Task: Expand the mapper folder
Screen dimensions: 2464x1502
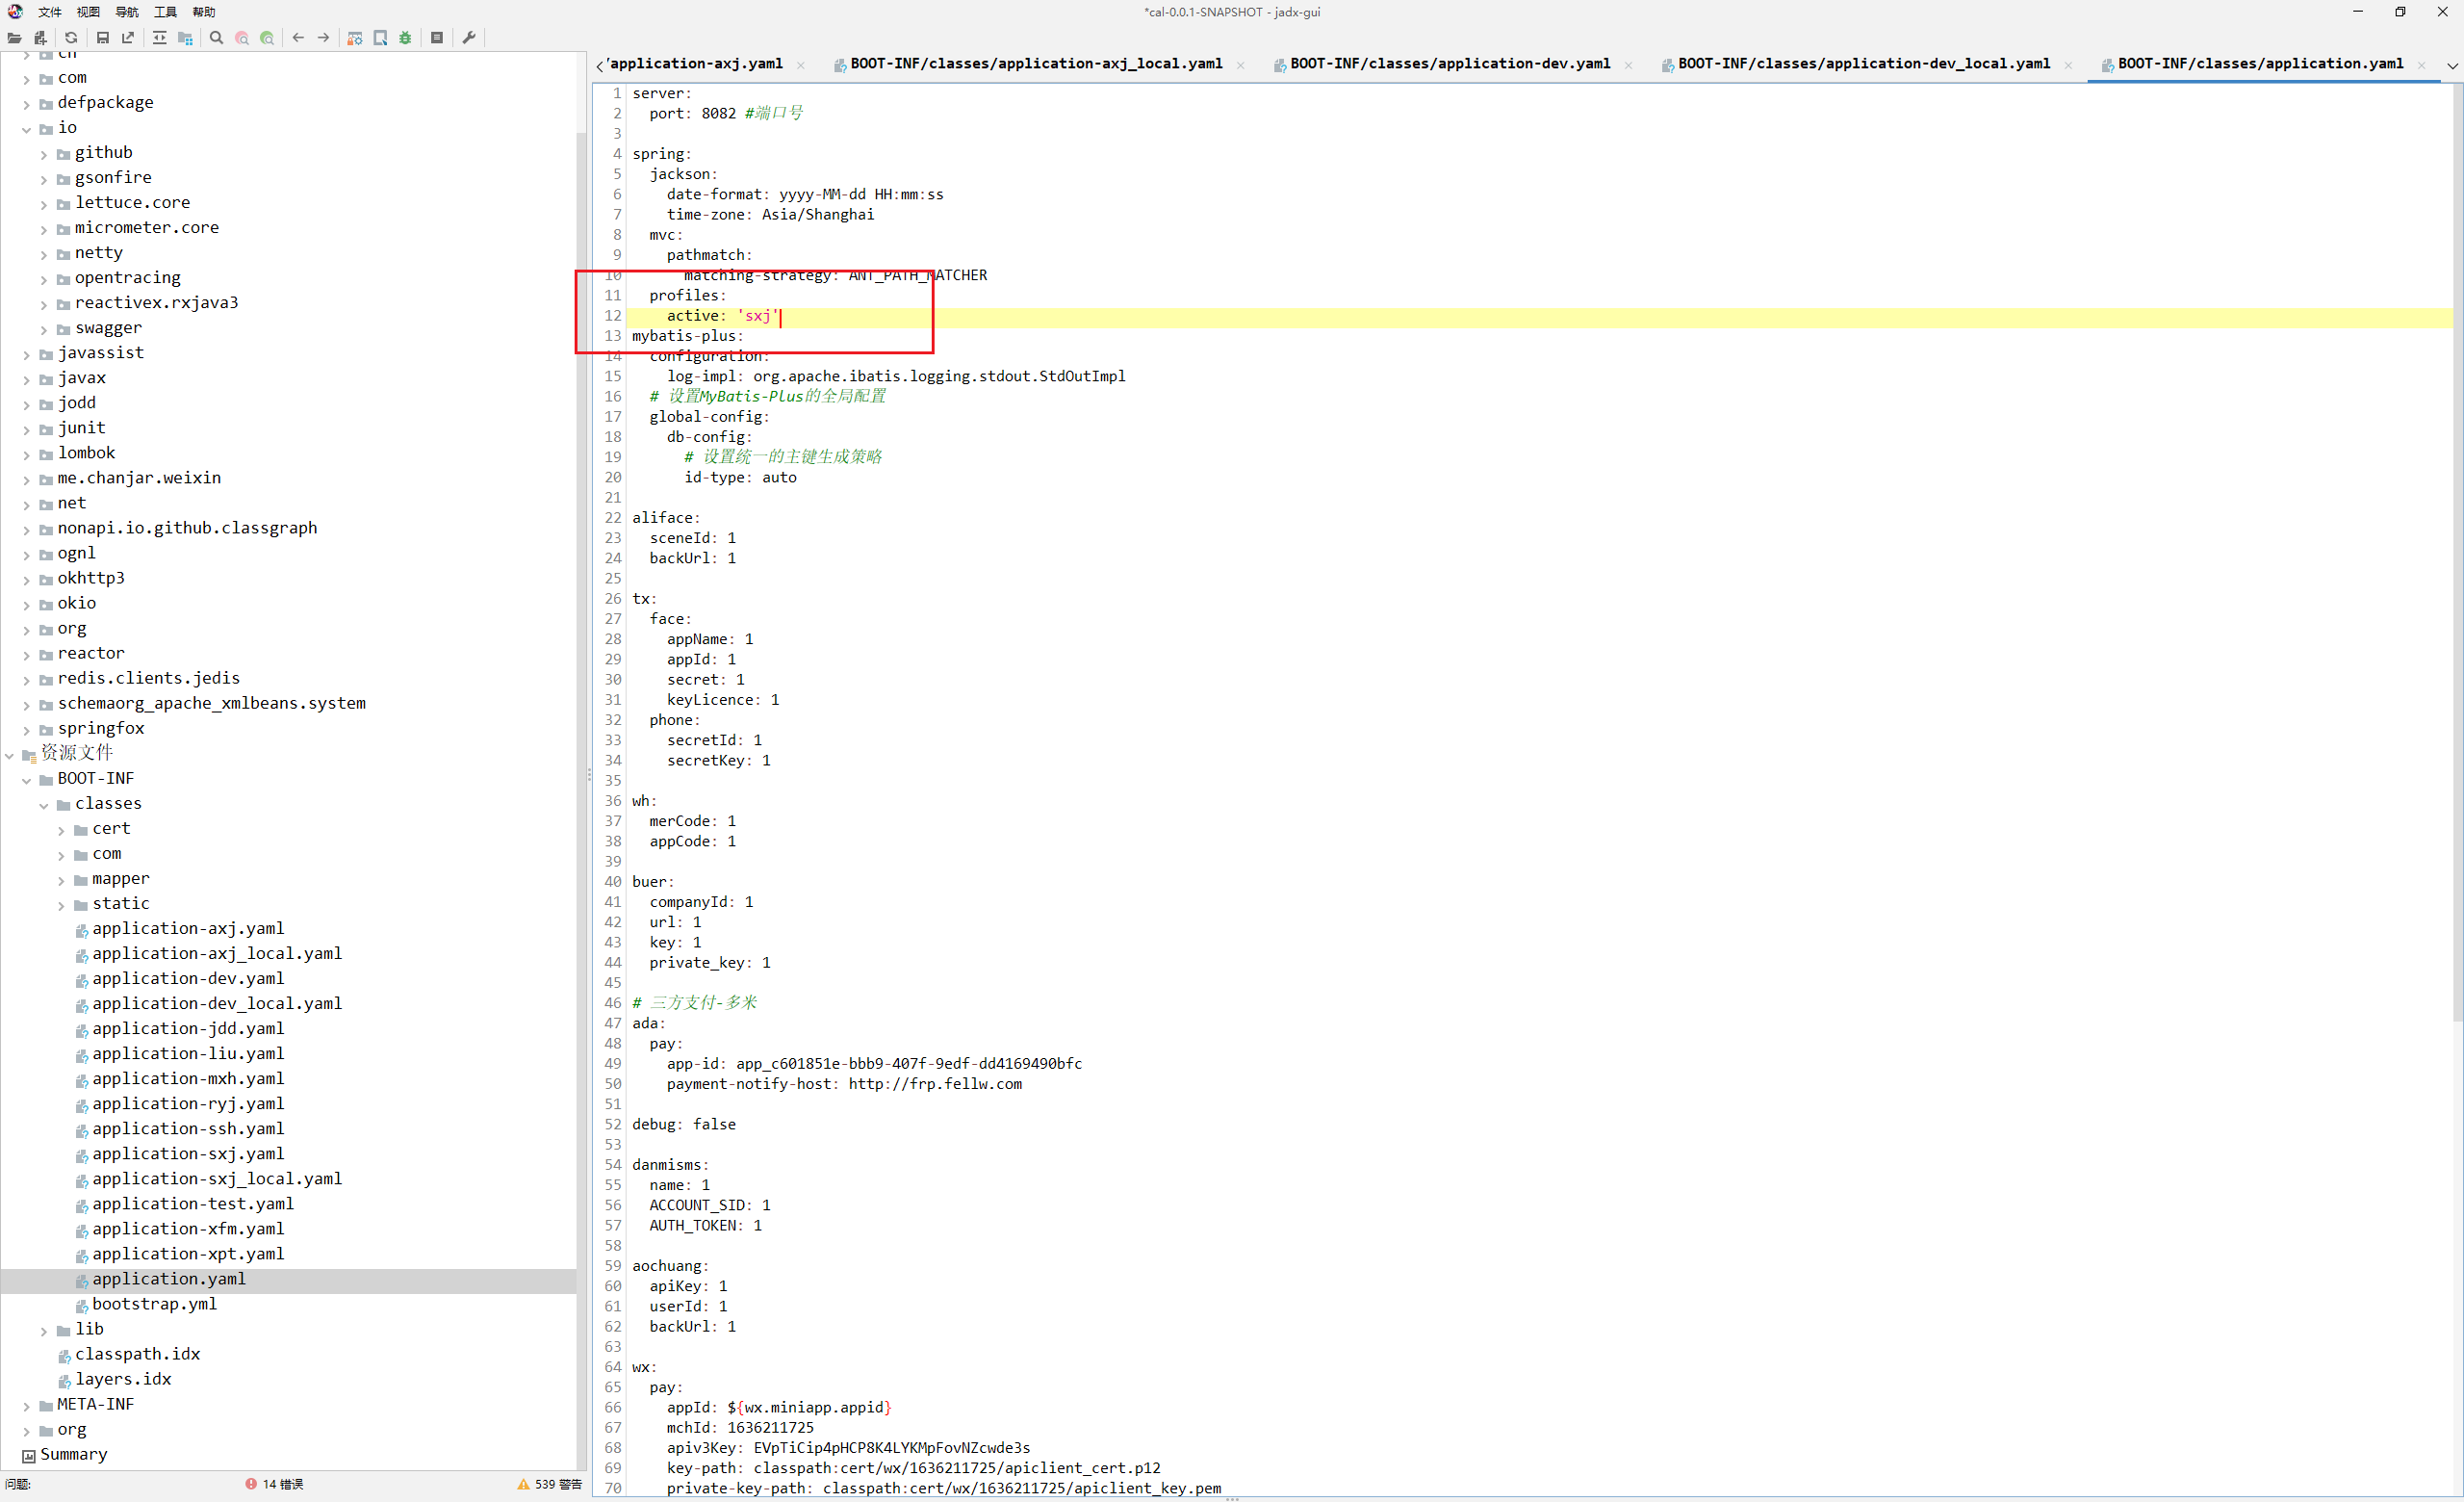Action: (62, 880)
